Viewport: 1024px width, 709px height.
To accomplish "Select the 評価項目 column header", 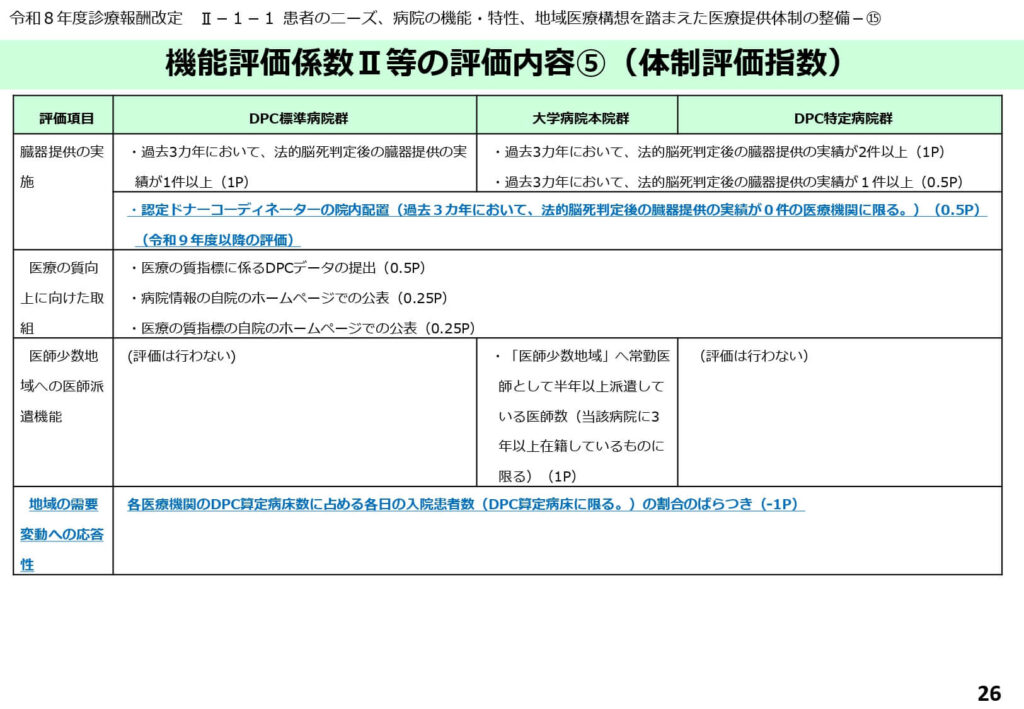I will tap(62, 117).
